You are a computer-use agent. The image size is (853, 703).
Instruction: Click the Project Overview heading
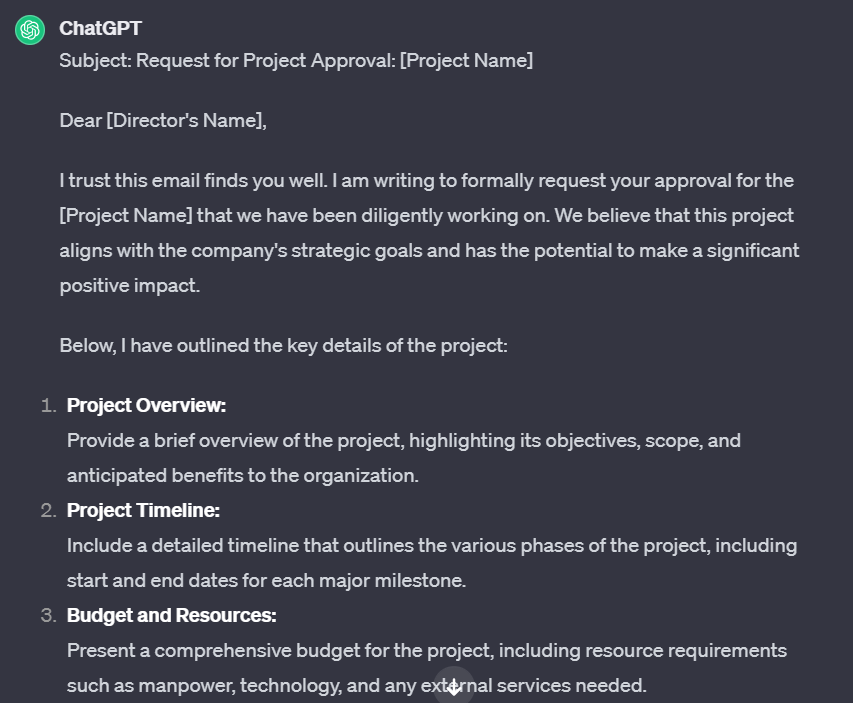(x=146, y=405)
